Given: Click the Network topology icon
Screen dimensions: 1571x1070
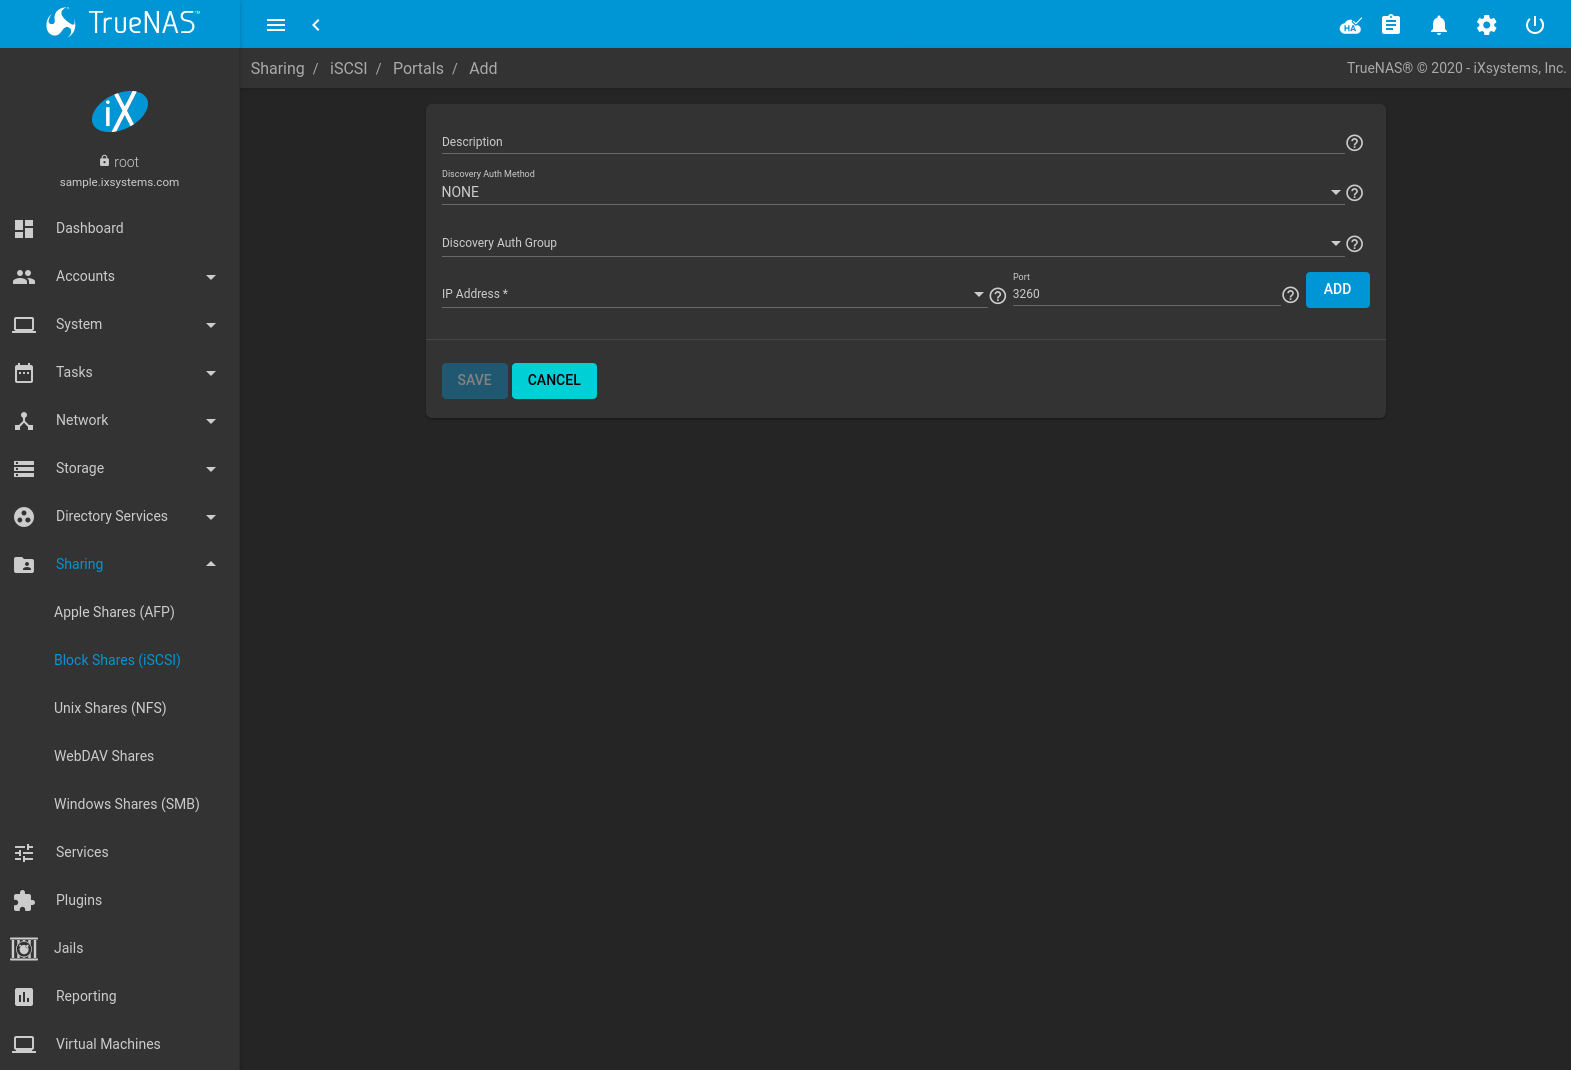Looking at the screenshot, I should point(24,421).
